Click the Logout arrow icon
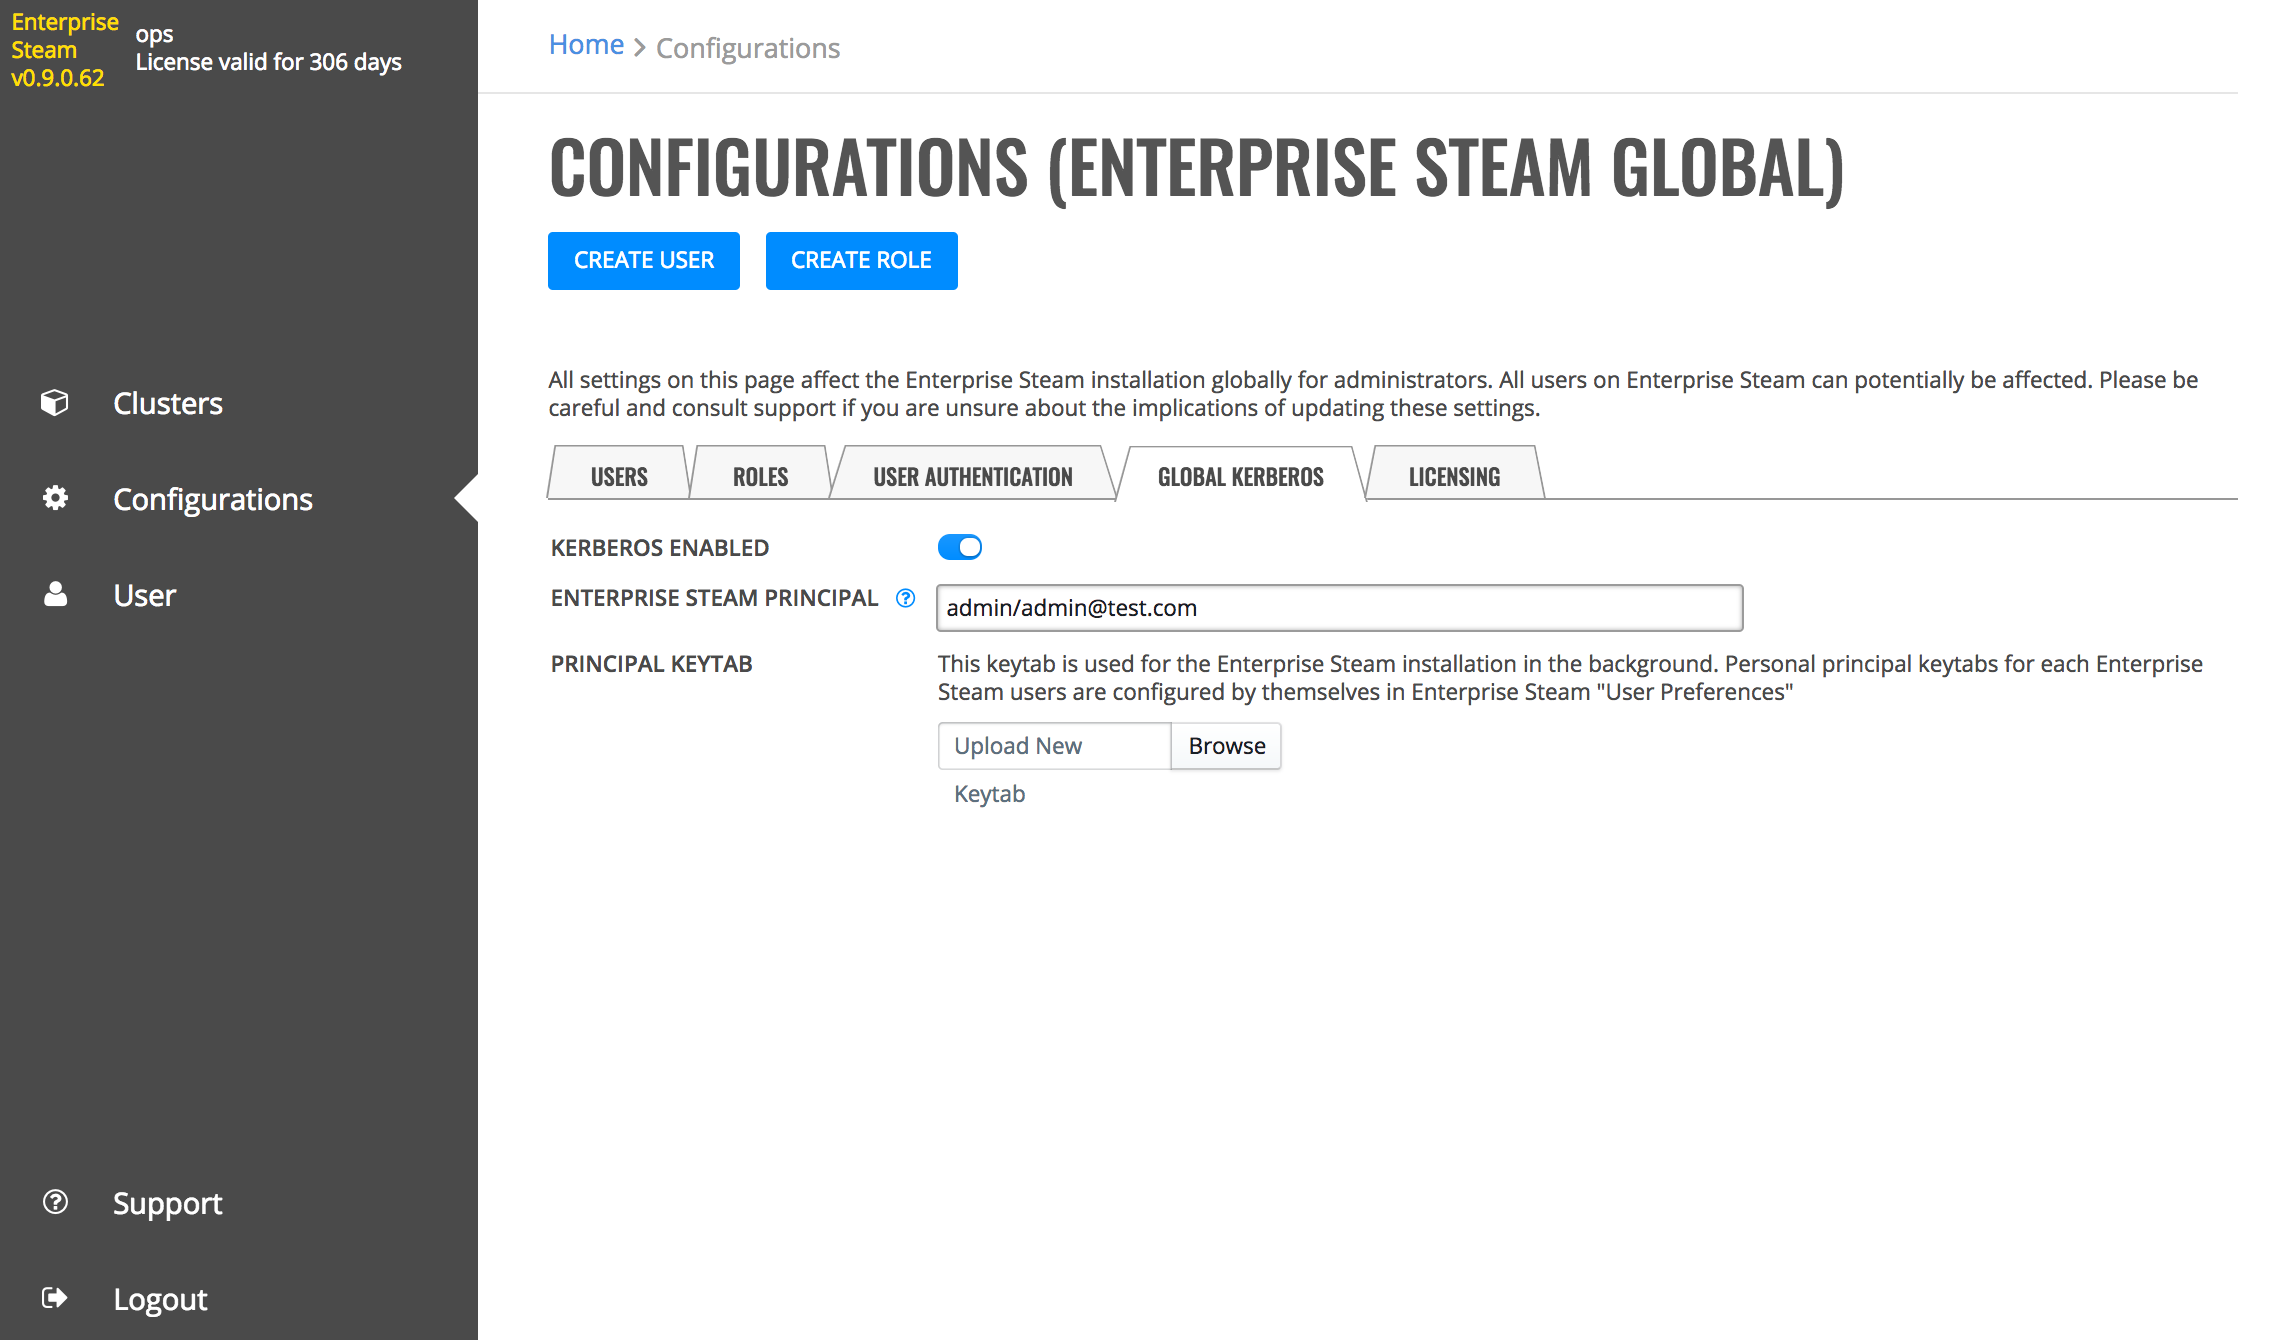Screen dimensions: 2282x1340 55,1297
